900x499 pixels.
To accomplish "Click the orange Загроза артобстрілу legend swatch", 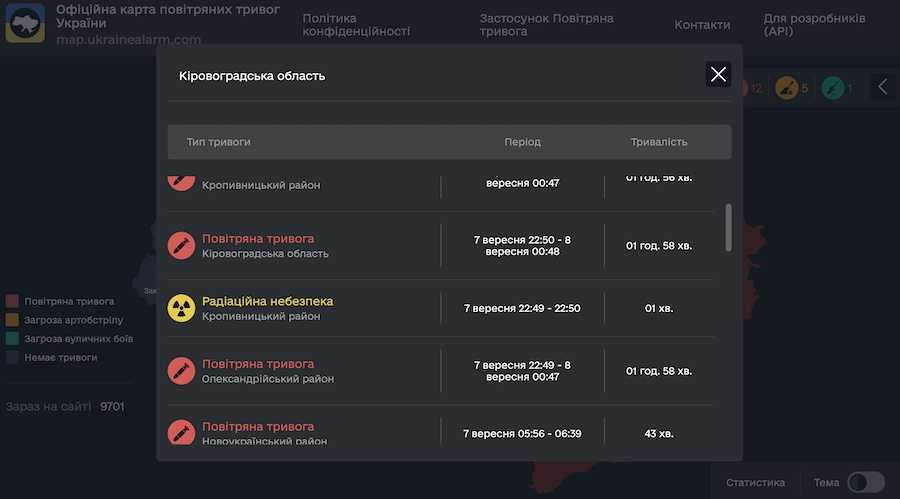I will tap(12, 320).
